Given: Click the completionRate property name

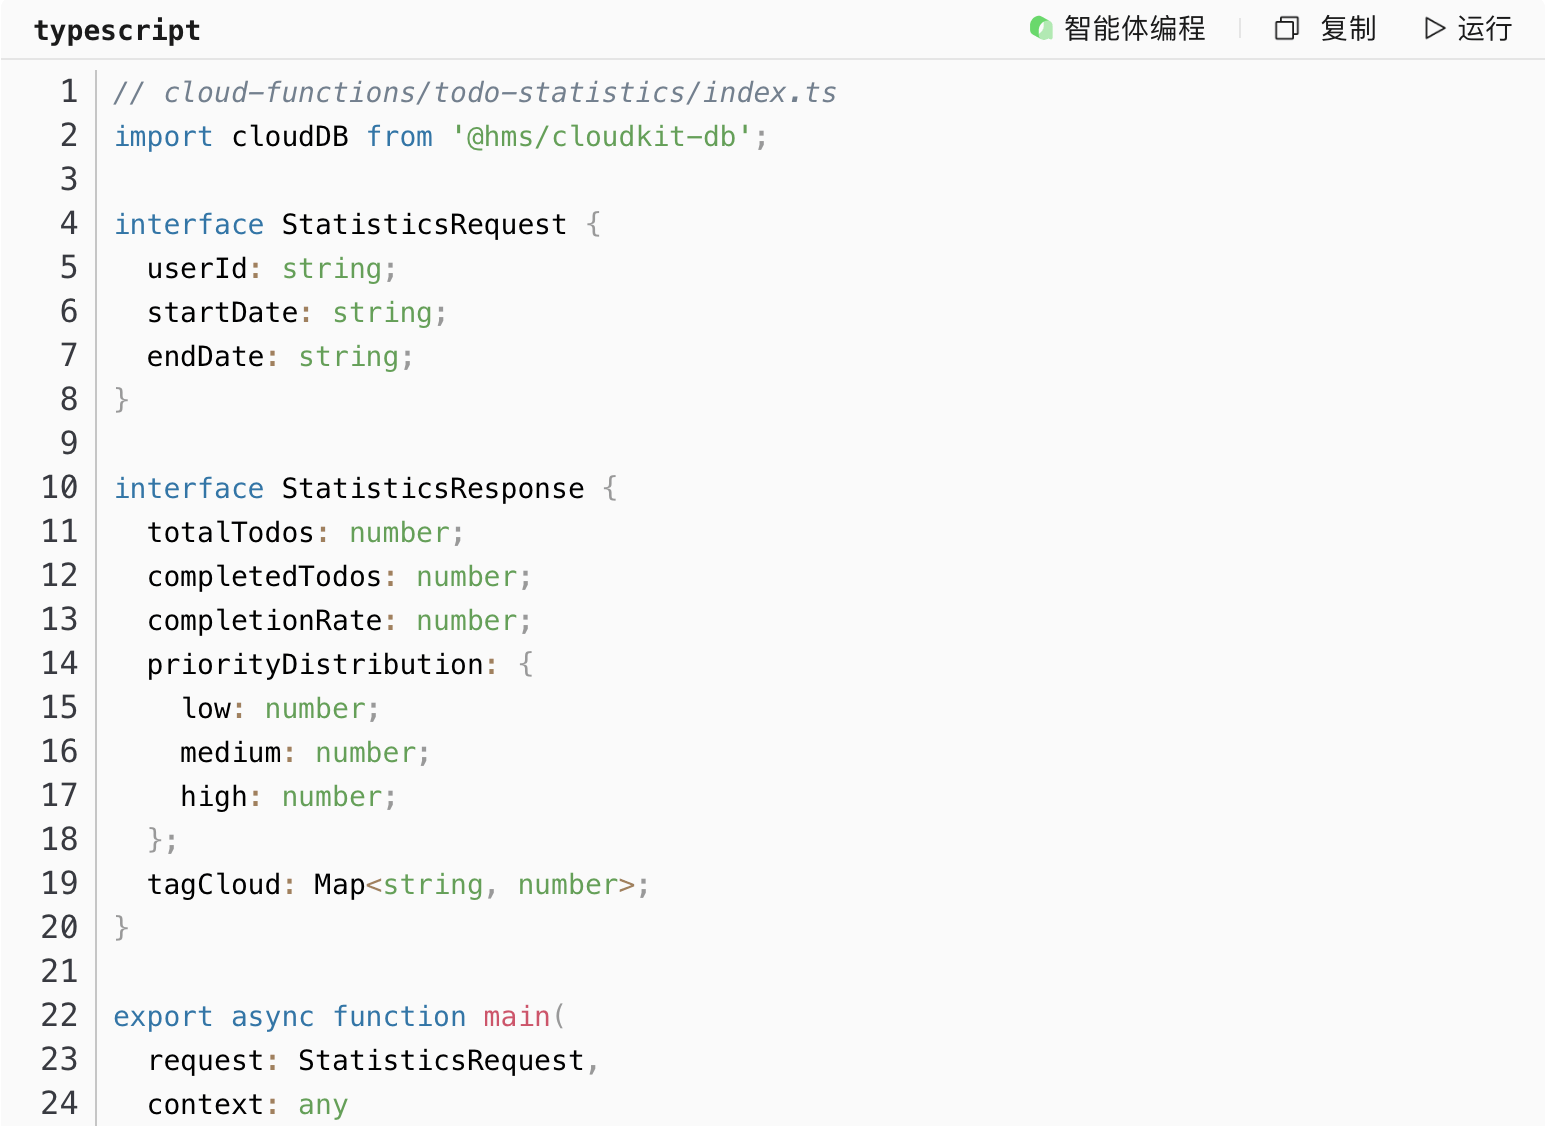Looking at the screenshot, I should [x=264, y=621].
